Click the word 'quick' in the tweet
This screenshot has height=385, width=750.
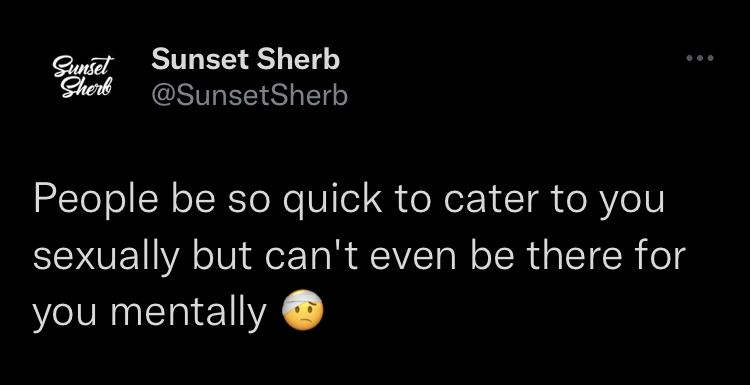point(332,200)
